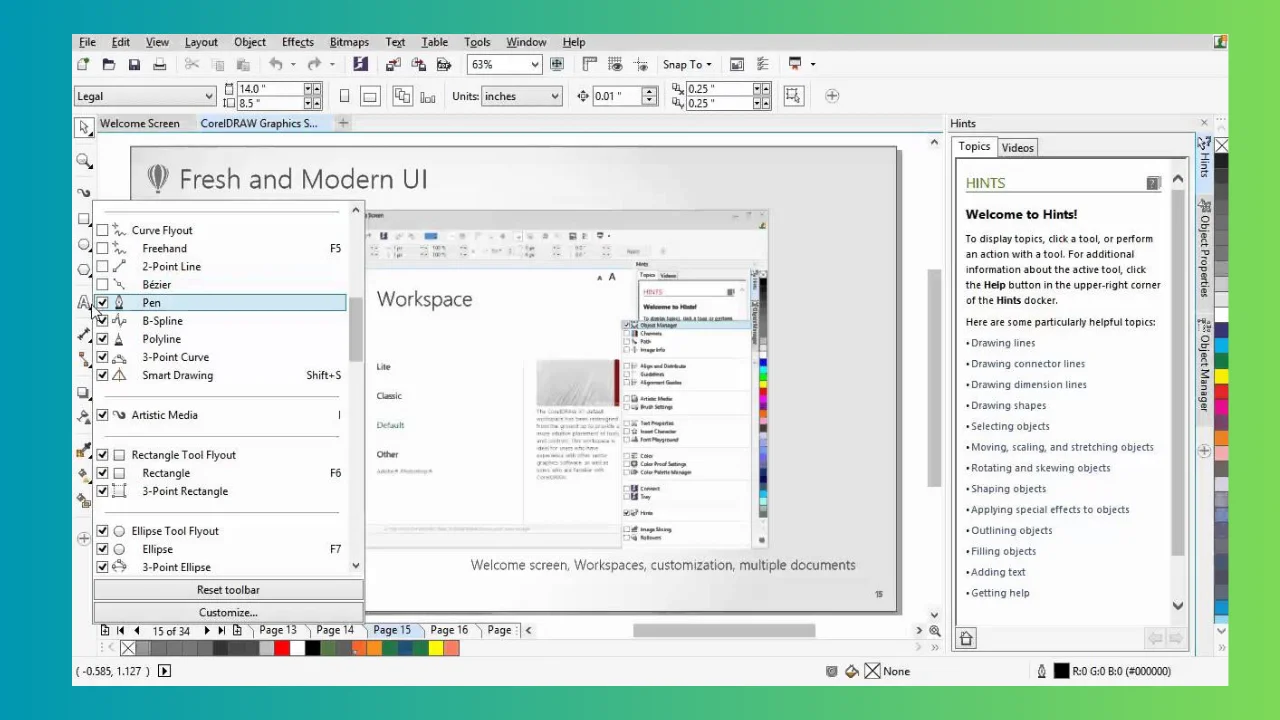Pick the red swatch in document palette
The image size is (1280, 720).
click(x=282, y=648)
